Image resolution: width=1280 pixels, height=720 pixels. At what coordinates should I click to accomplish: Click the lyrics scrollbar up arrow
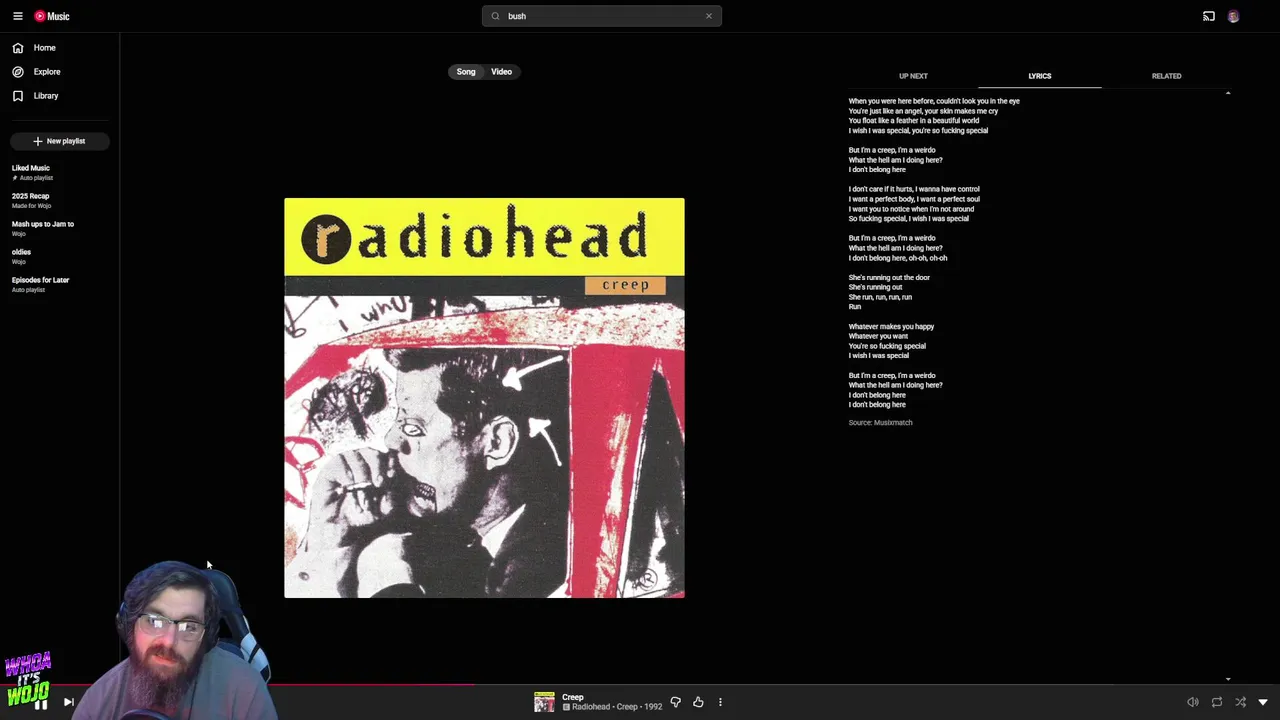[1228, 93]
